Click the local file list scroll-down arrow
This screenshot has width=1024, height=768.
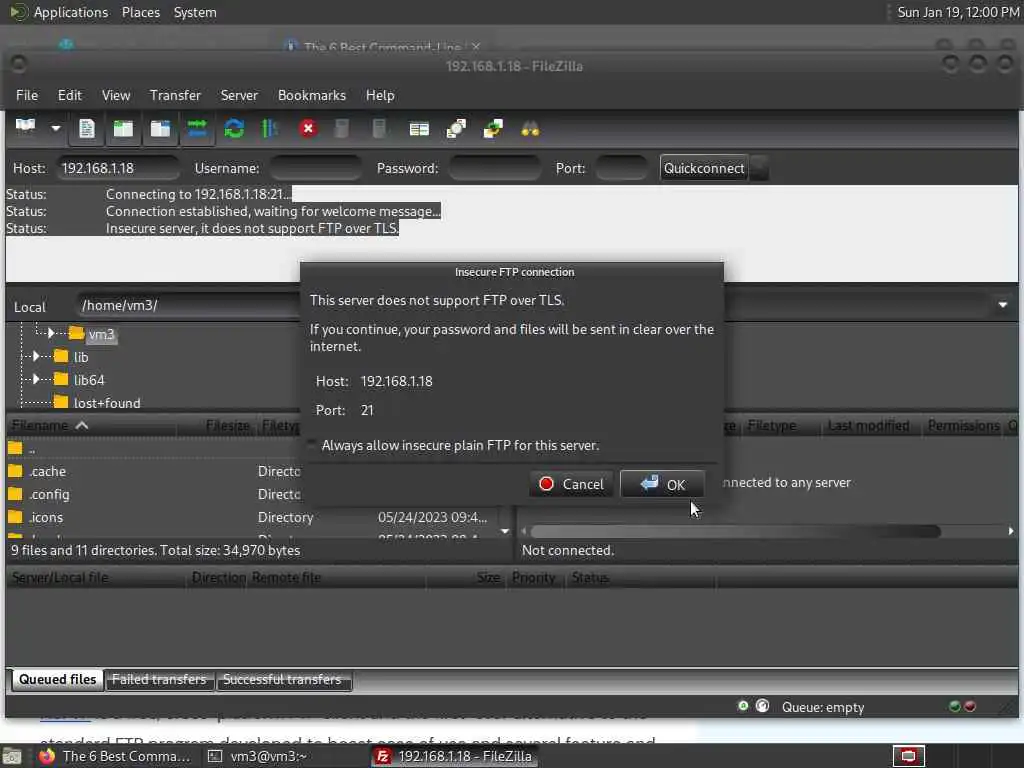505,532
